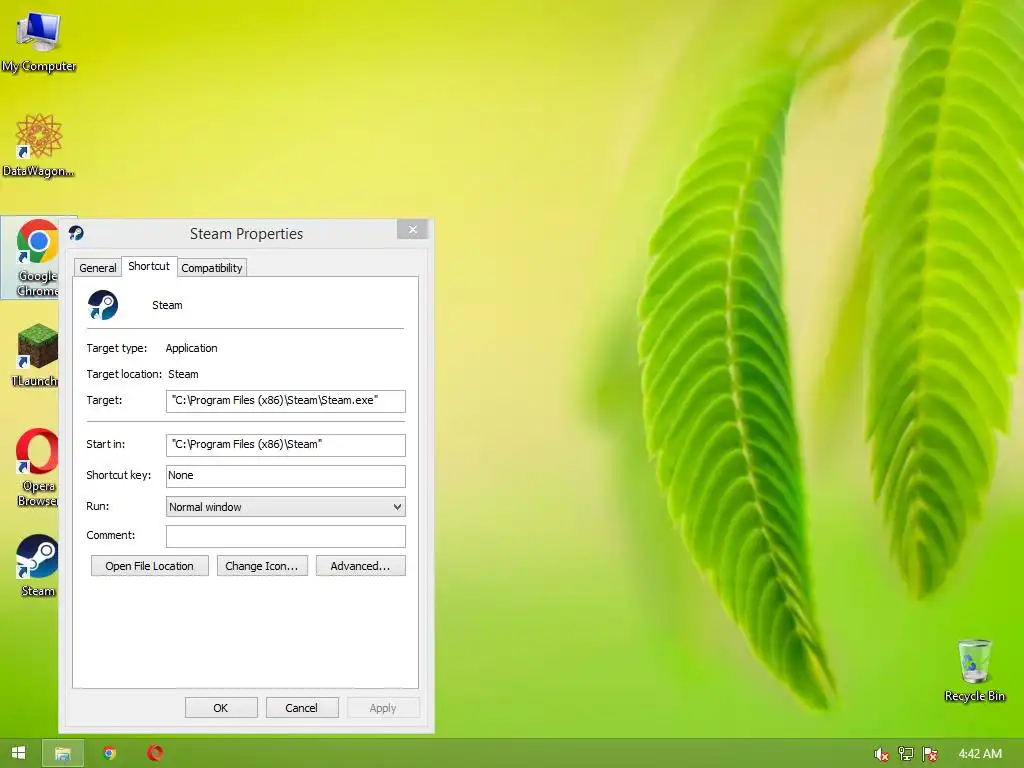Switch to the Compatibility tab
Image resolution: width=1024 pixels, height=768 pixels.
click(x=212, y=268)
